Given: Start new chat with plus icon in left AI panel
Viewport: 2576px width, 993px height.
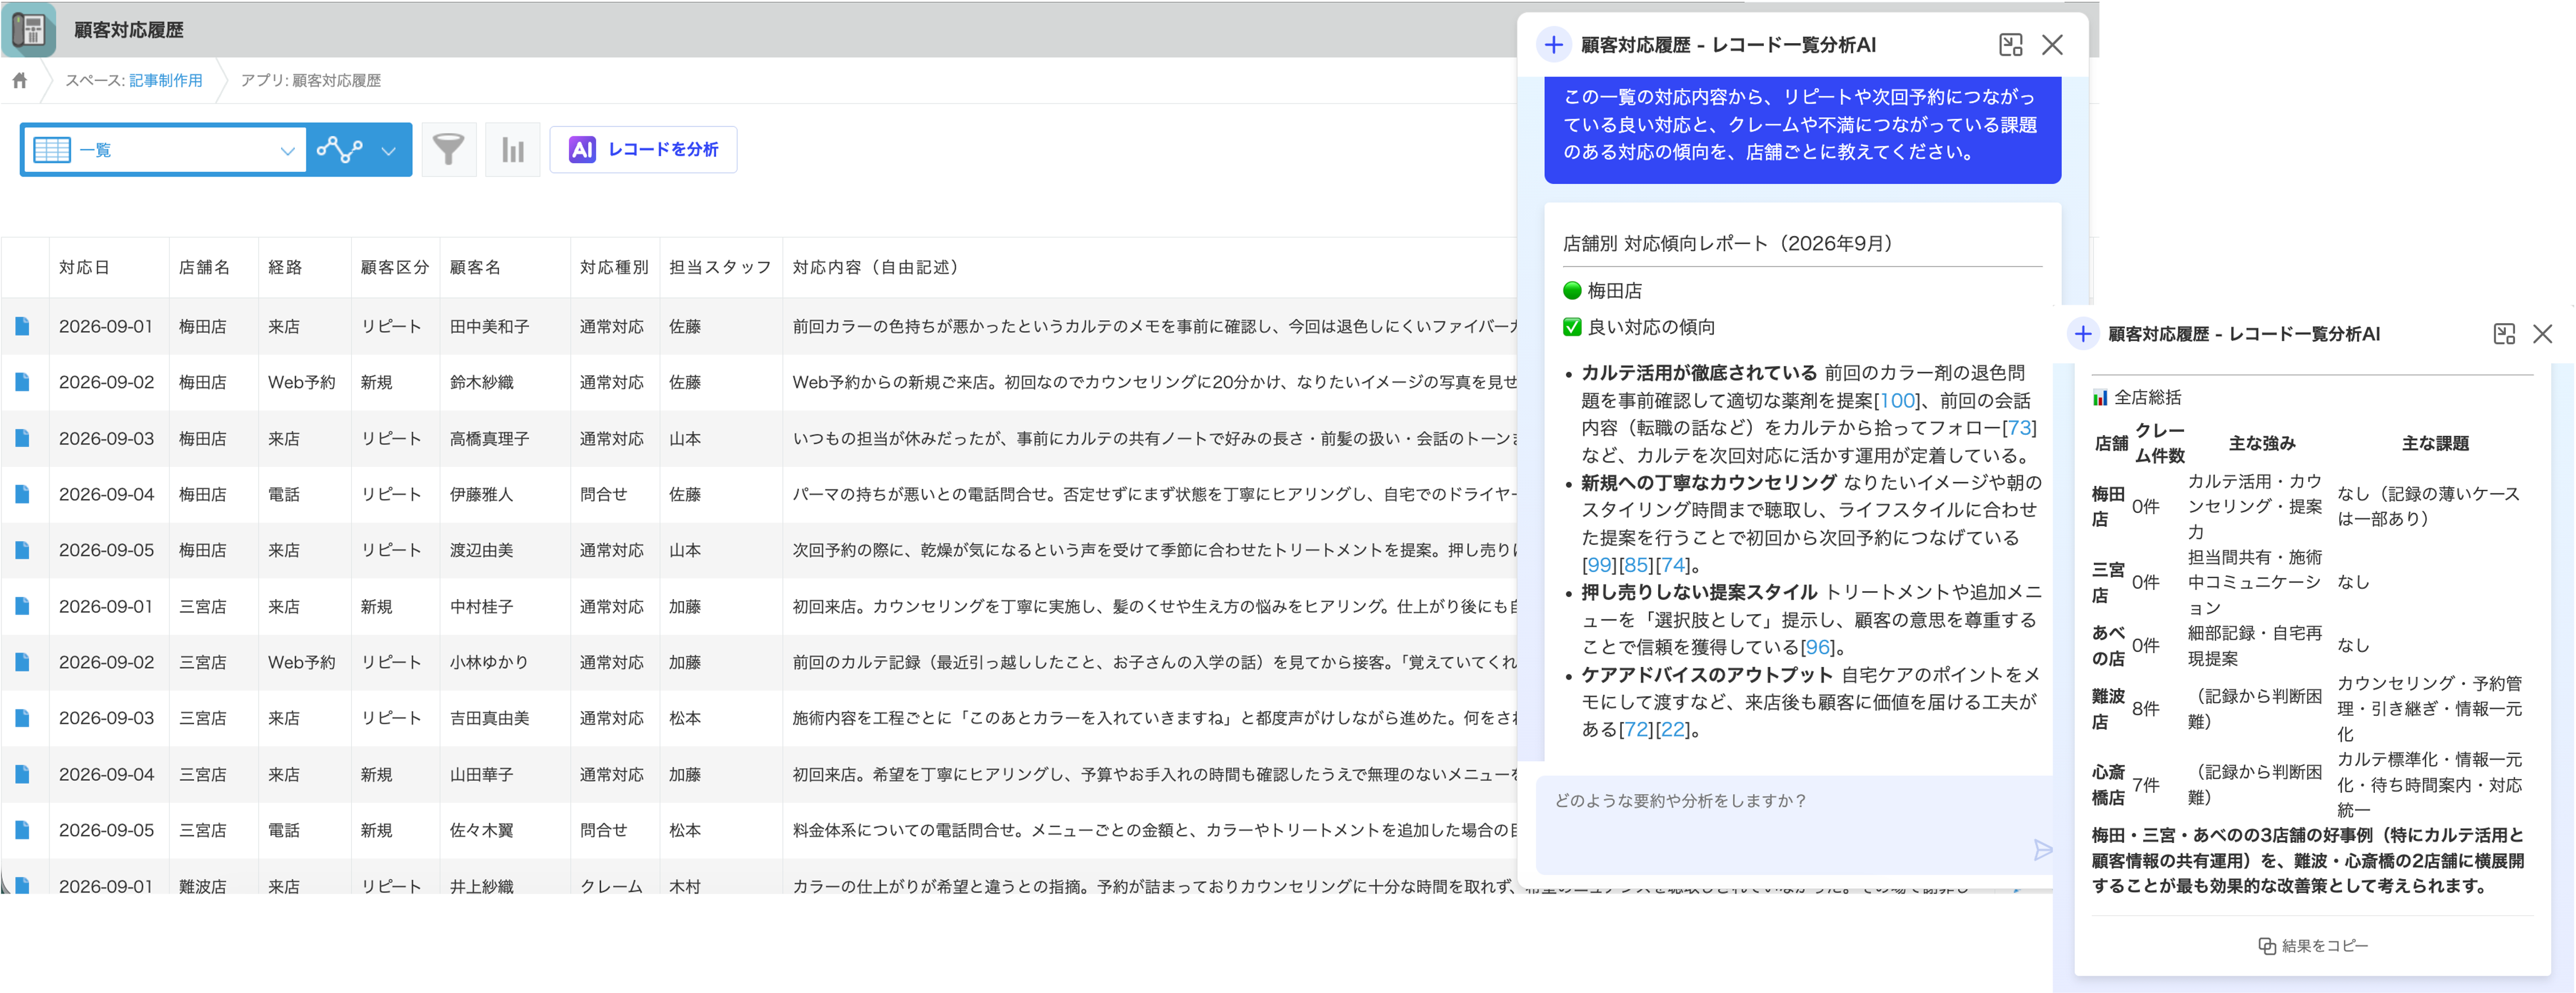Looking at the screenshot, I should pos(1553,45).
